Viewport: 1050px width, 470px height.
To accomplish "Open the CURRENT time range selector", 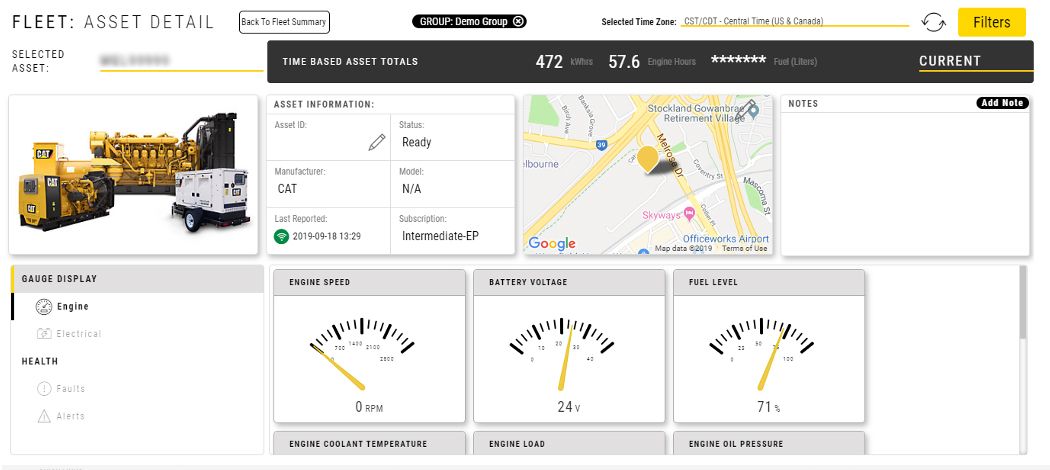I will pos(973,61).
